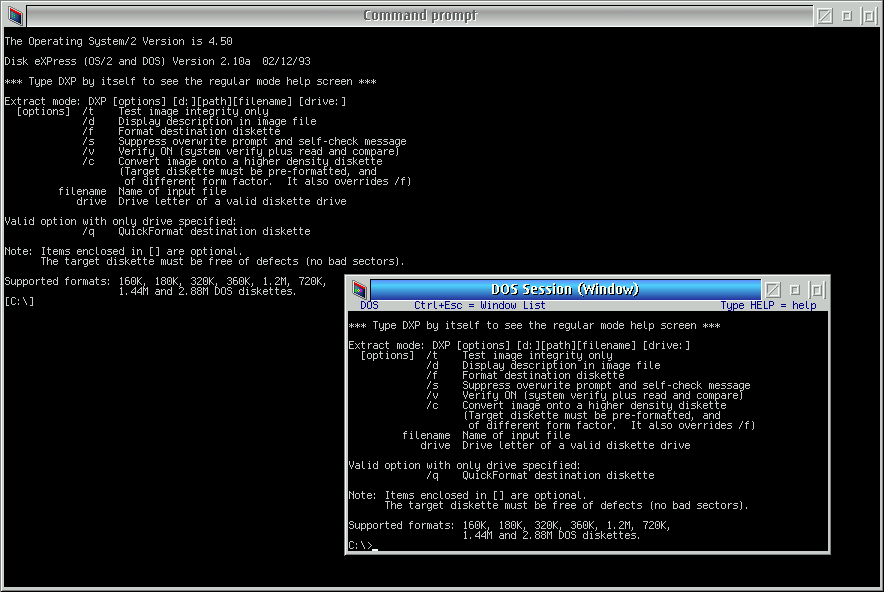Image resolution: width=884 pixels, height=592 pixels.
Task: Click the "DOS" label in DOS Session status line
Action: [369, 306]
